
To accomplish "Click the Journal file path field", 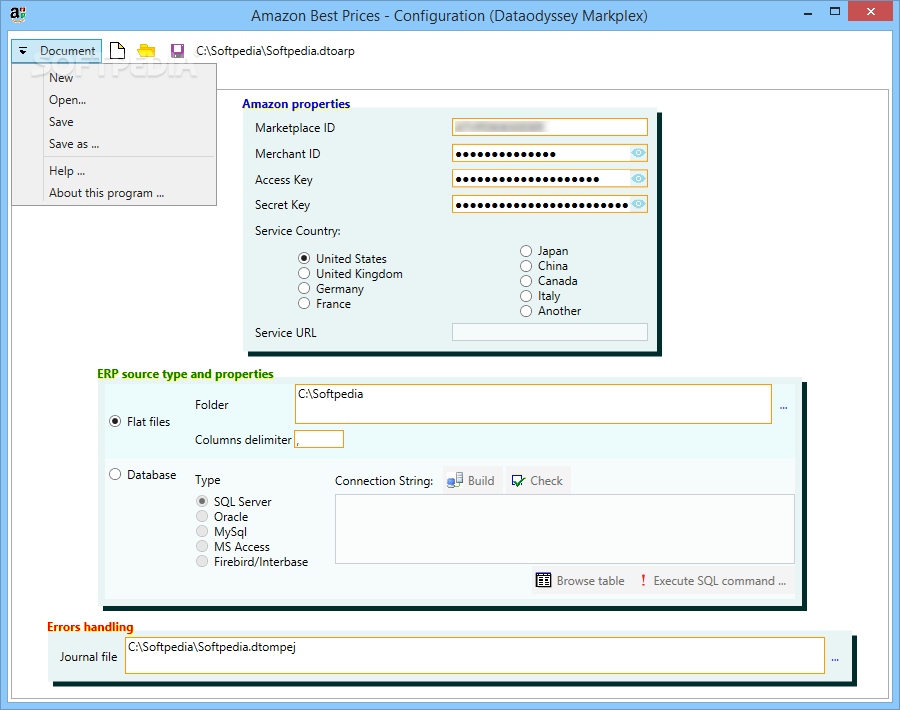I will 475,655.
